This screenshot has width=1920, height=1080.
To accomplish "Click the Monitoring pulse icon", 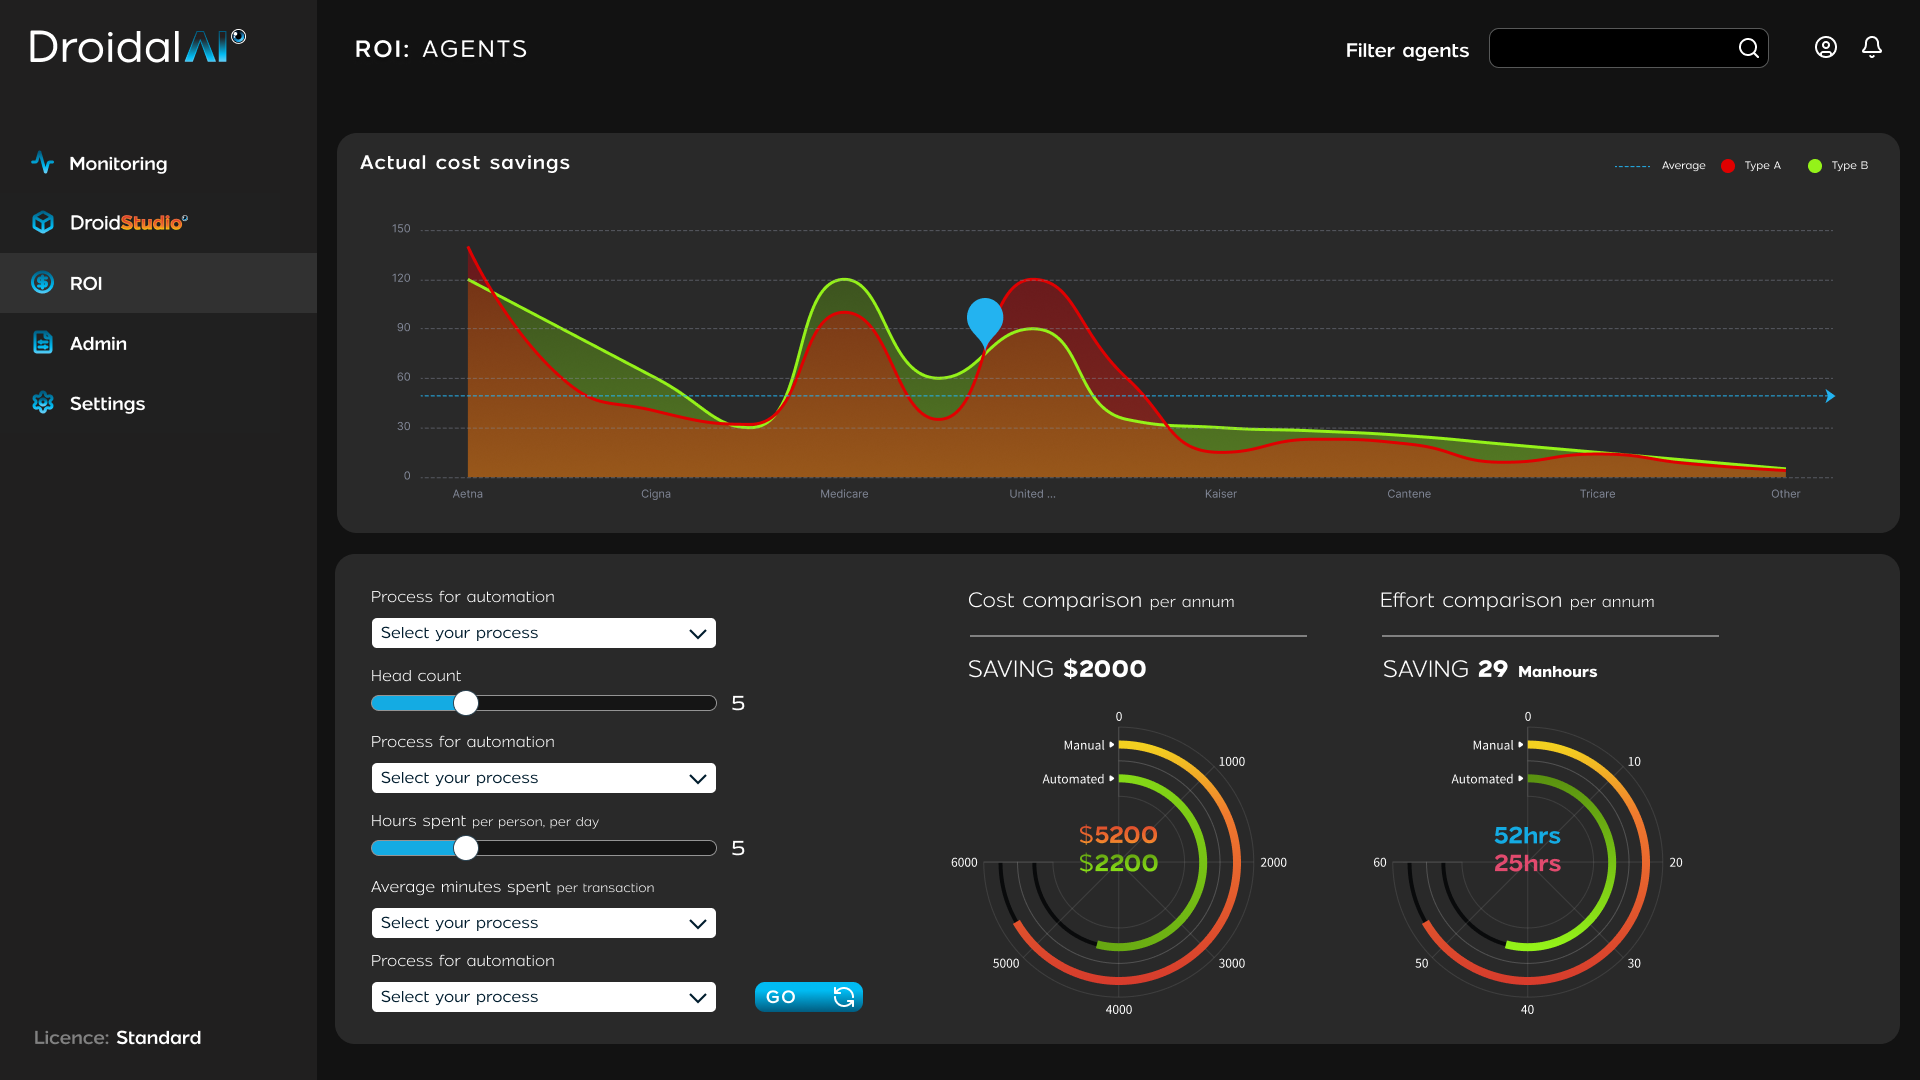I will 42,163.
